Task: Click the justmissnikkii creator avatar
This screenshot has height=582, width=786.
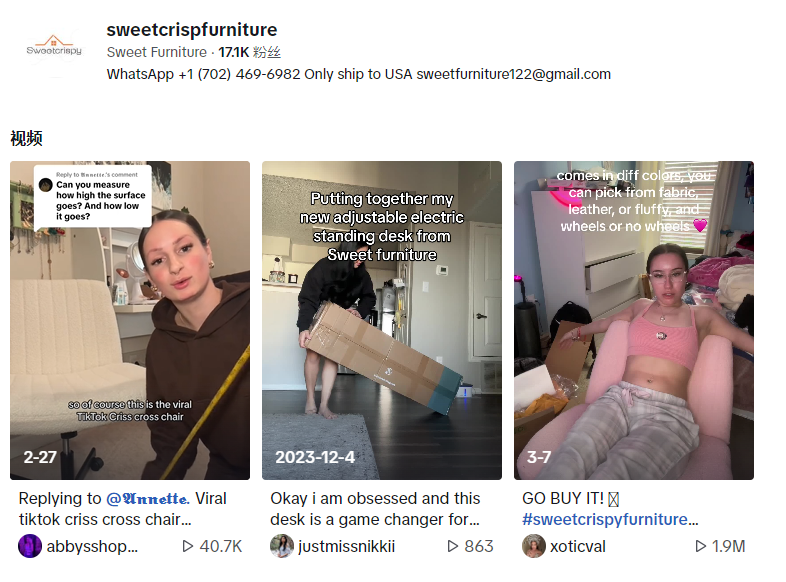Action: tap(282, 546)
